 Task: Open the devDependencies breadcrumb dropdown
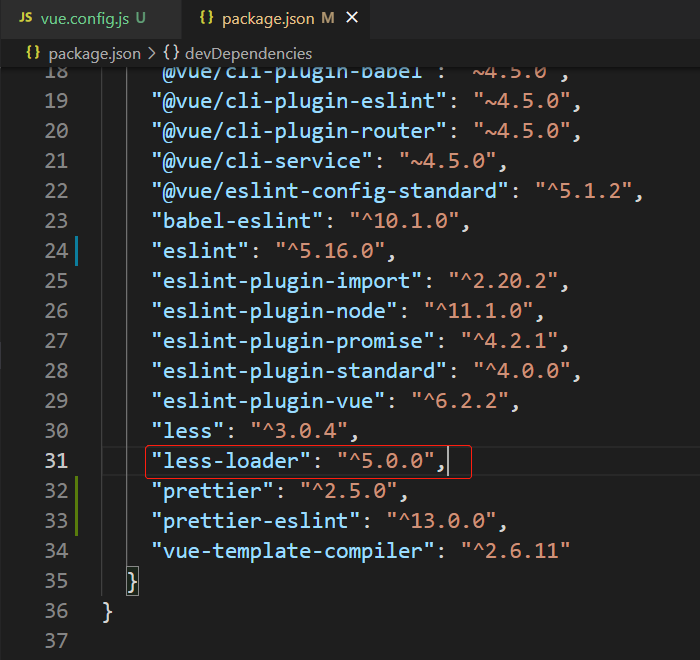248,53
